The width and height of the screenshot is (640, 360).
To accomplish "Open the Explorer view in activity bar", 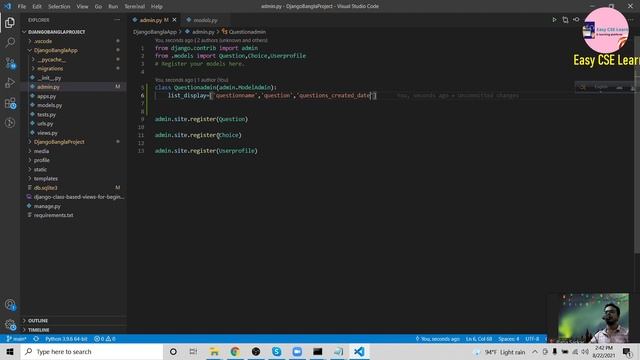I will (10, 22).
